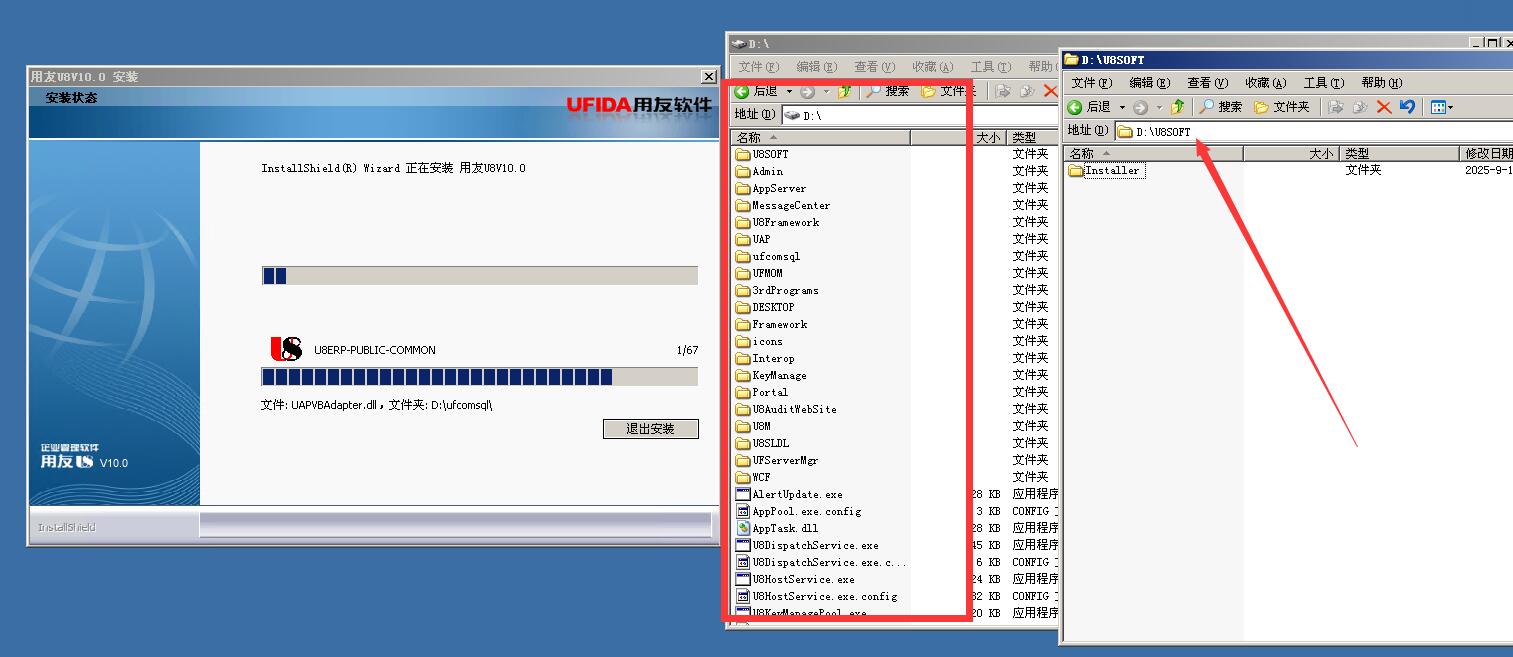Sort by 类型 column in the D:\ window

click(x=1032, y=137)
